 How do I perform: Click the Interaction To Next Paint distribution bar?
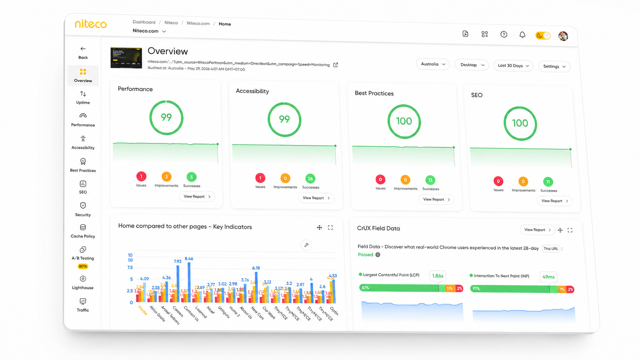[522, 289]
